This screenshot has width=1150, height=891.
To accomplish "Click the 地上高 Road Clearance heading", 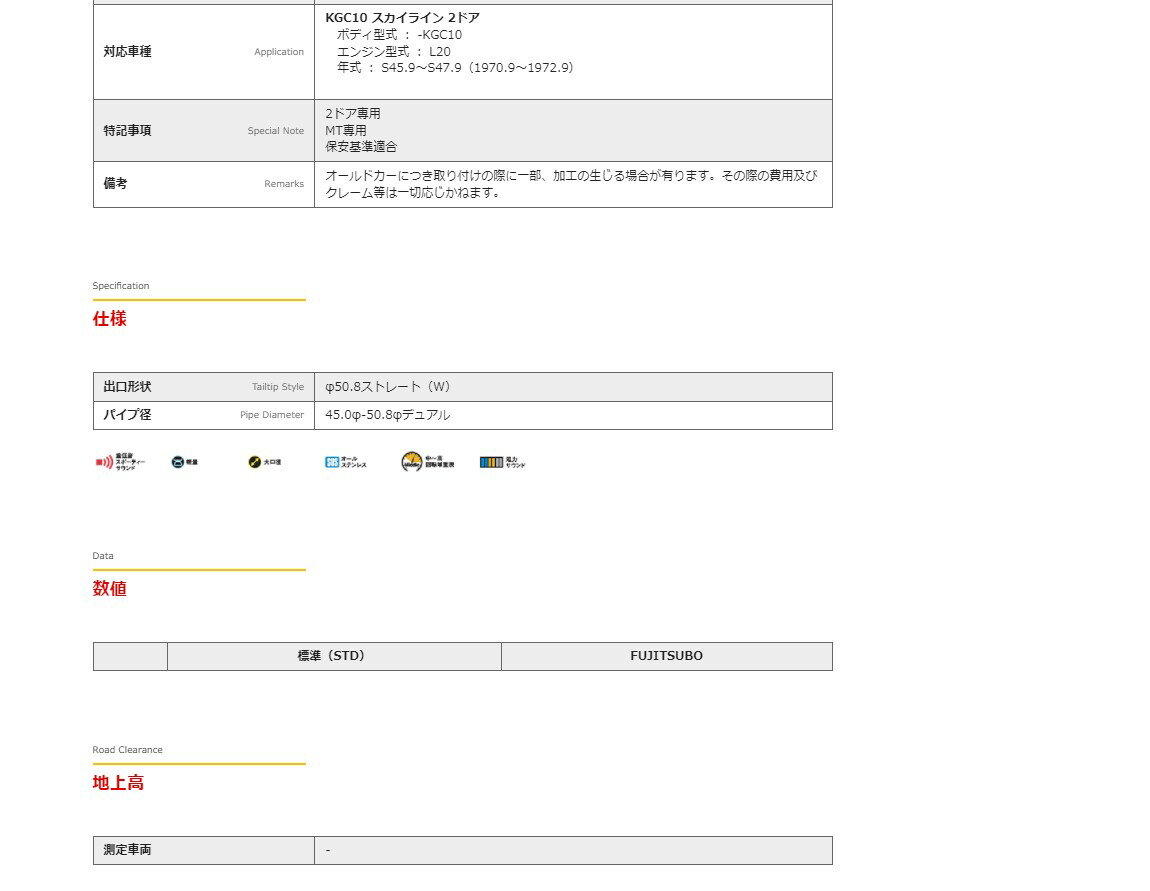I will pos(118,782).
